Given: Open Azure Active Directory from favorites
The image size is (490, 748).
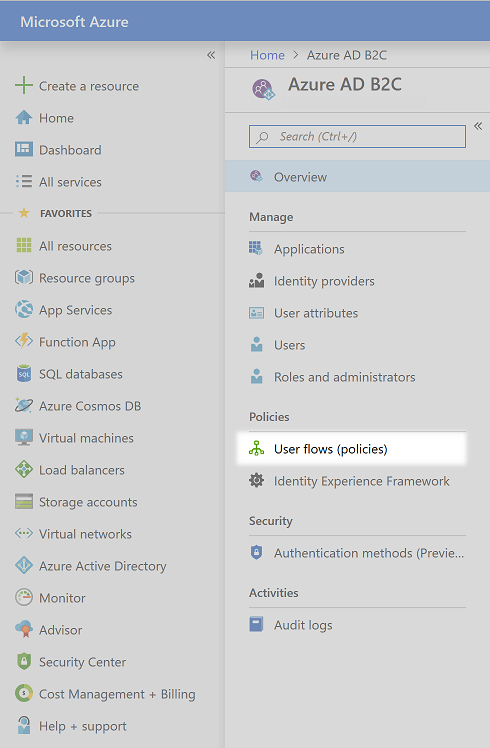Looking at the screenshot, I should pos(103,566).
